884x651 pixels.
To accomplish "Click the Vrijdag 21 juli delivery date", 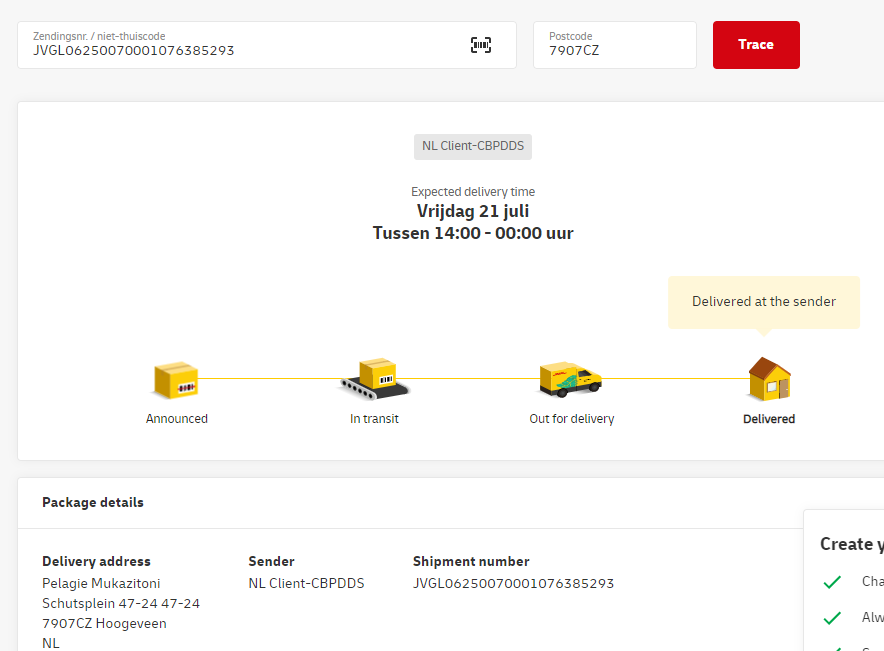I will (x=473, y=211).
